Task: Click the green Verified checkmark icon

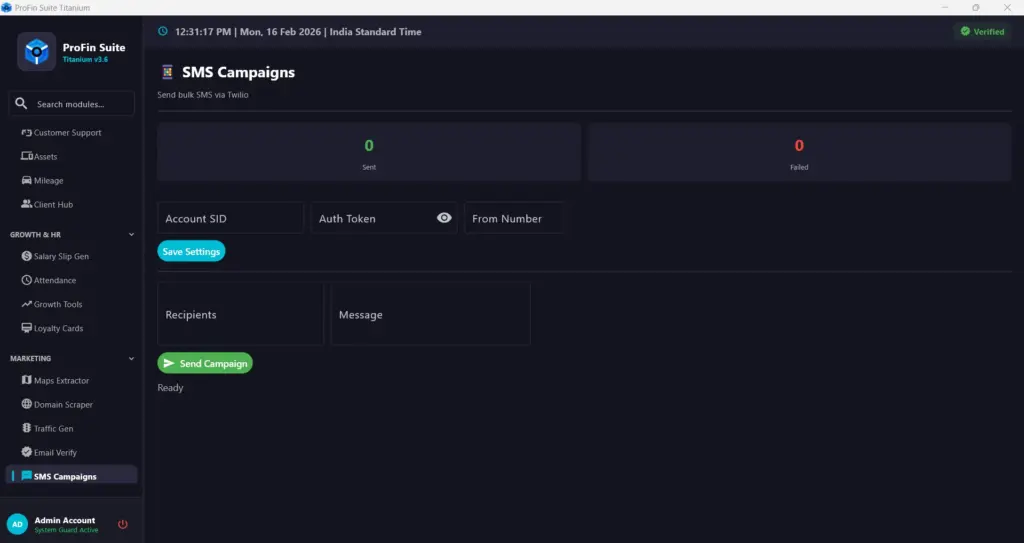Action: tap(965, 31)
